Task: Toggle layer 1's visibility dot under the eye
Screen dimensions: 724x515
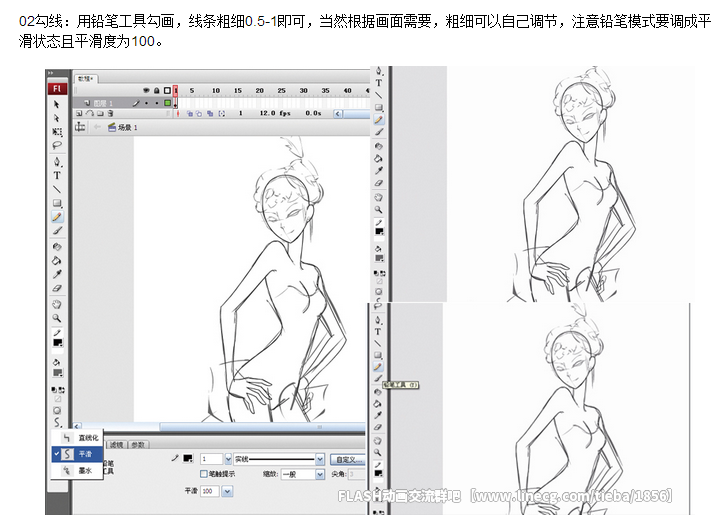Action: coord(146,103)
